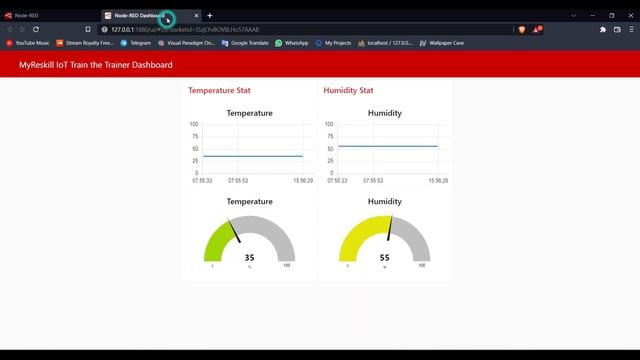The height and width of the screenshot is (360, 640).
Task: Open the wallet icon in toolbar
Action: (x=617, y=29)
